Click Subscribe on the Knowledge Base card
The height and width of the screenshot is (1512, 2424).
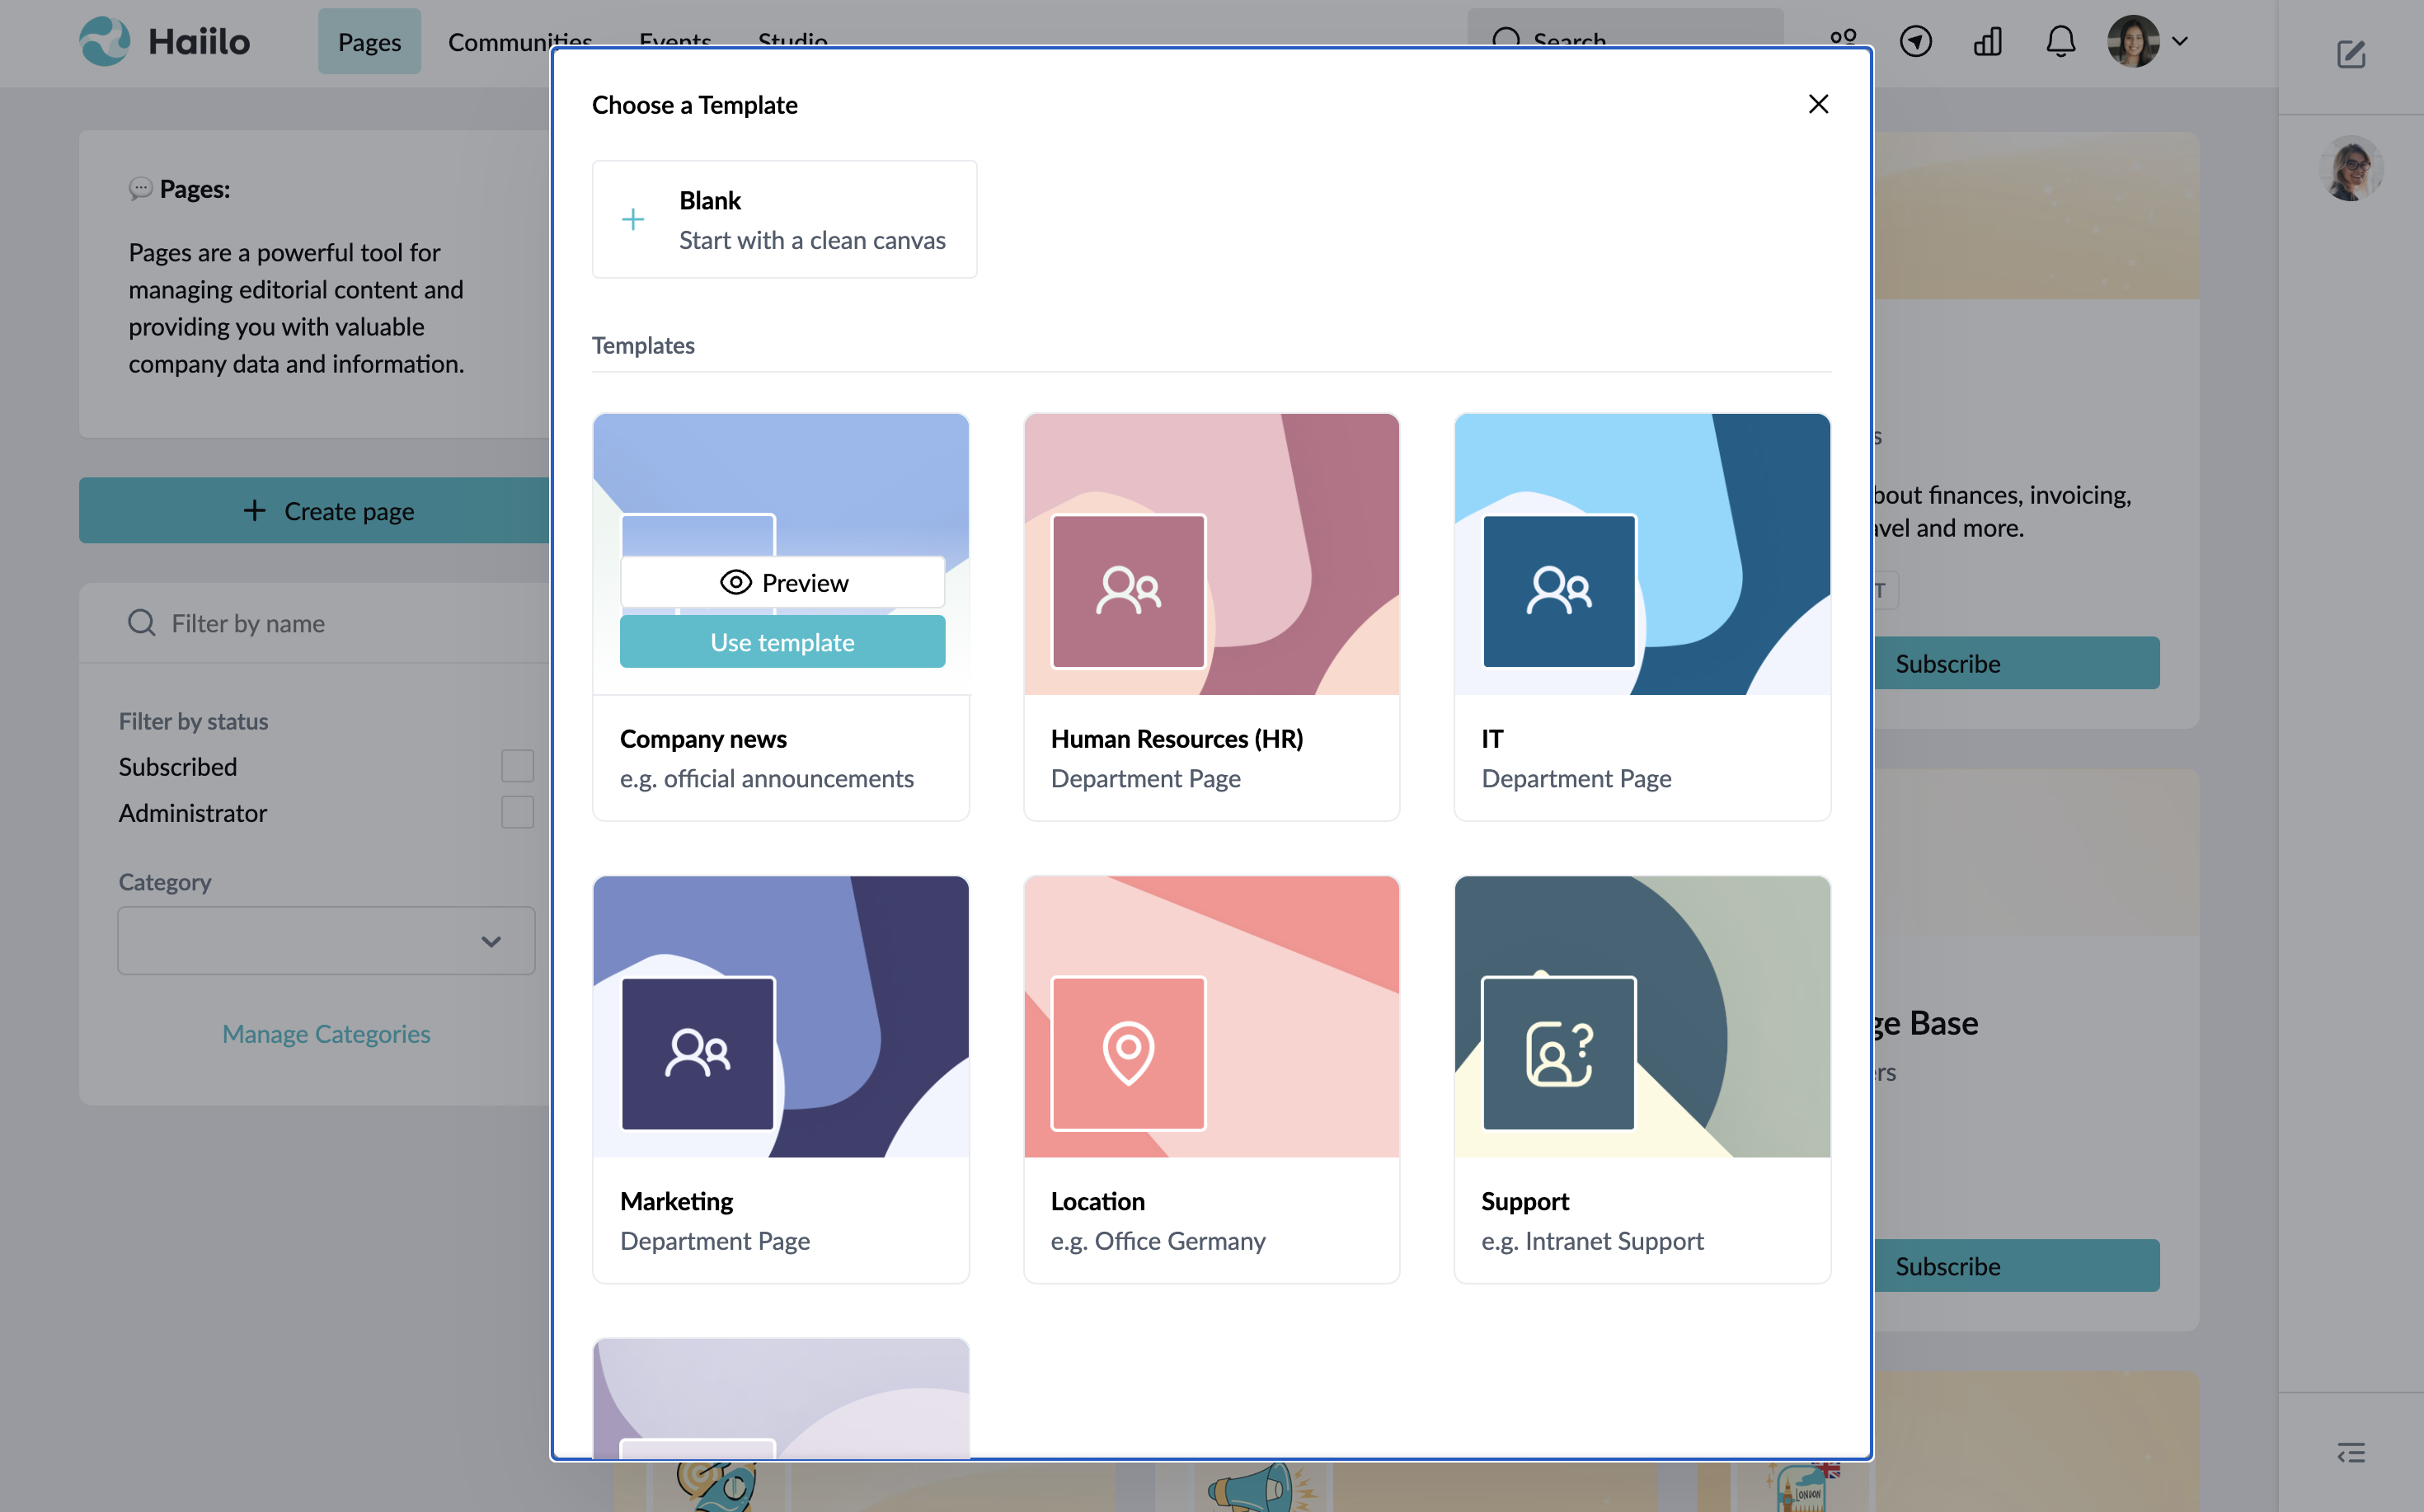2015,1265
